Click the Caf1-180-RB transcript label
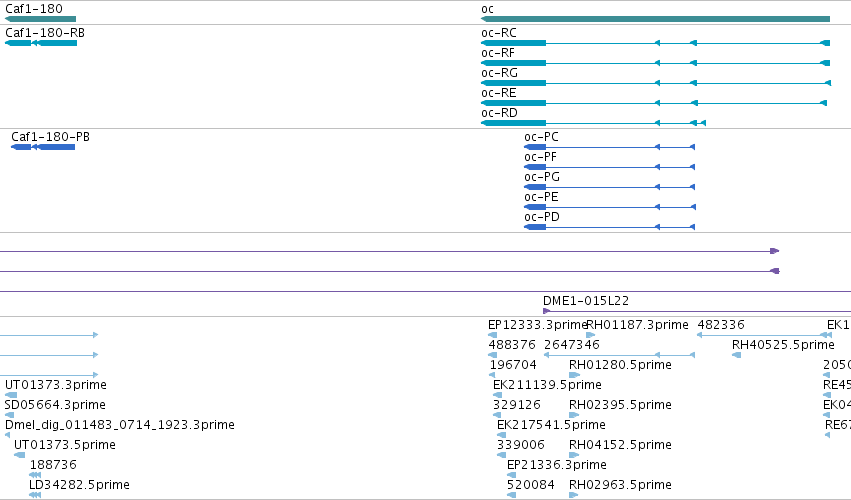Viewport: 851px width, 500px height. tap(45, 33)
